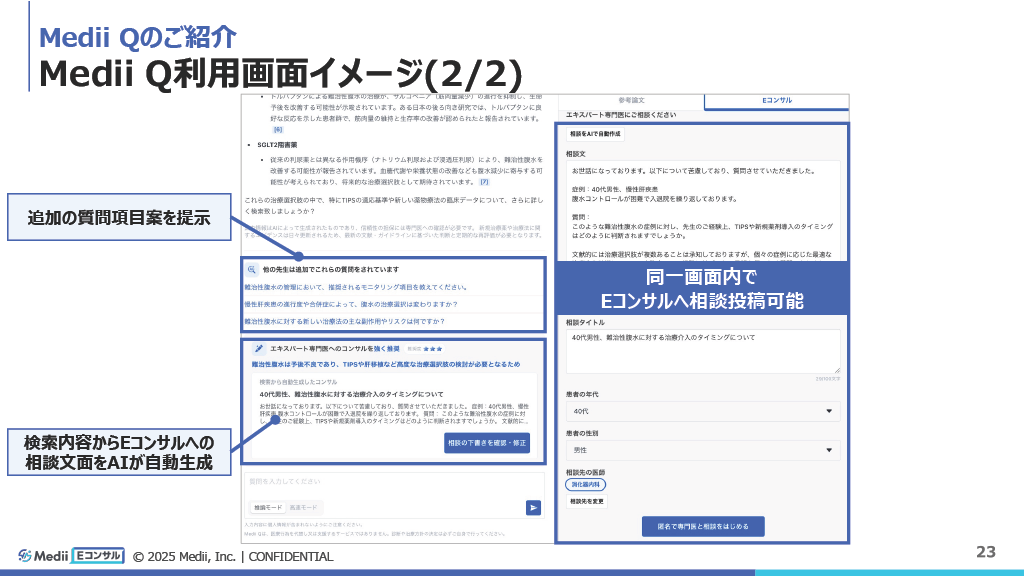Open the citation link [7] in the text
The image size is (1024, 576).
(x=485, y=183)
